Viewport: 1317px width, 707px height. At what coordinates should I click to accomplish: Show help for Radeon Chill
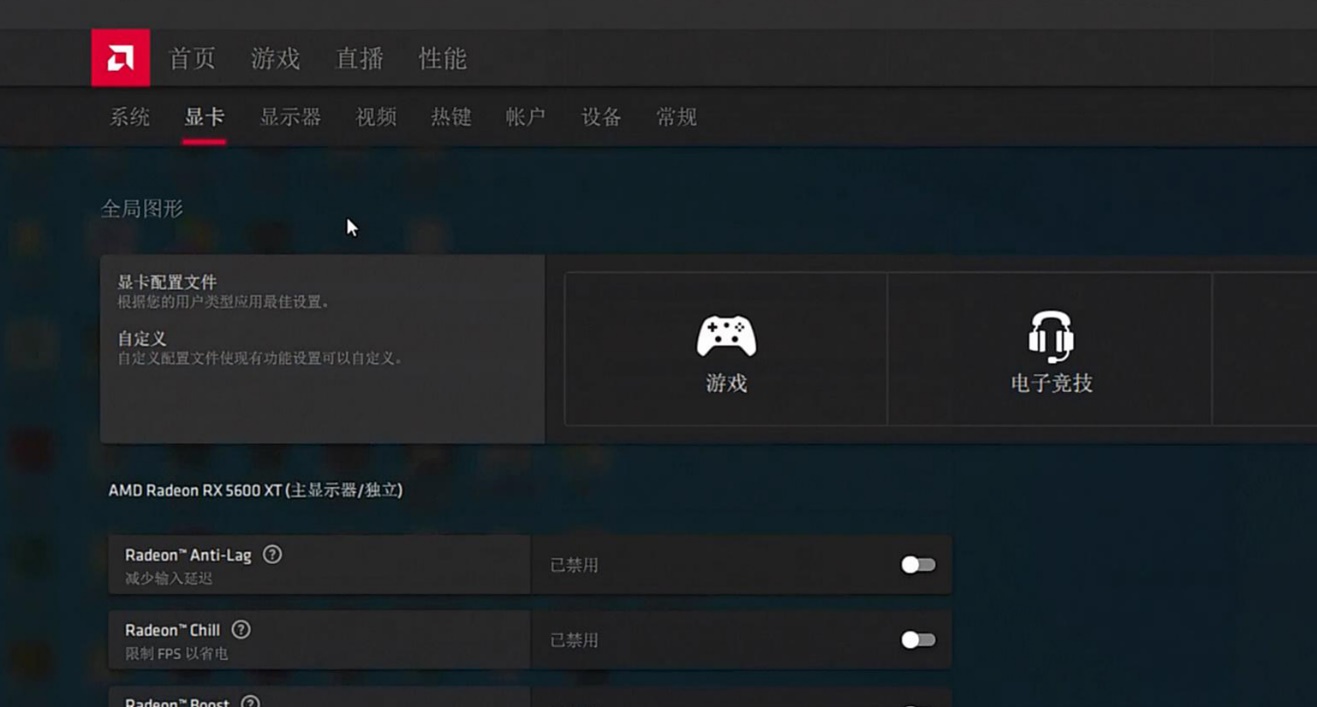pyautogui.click(x=241, y=630)
